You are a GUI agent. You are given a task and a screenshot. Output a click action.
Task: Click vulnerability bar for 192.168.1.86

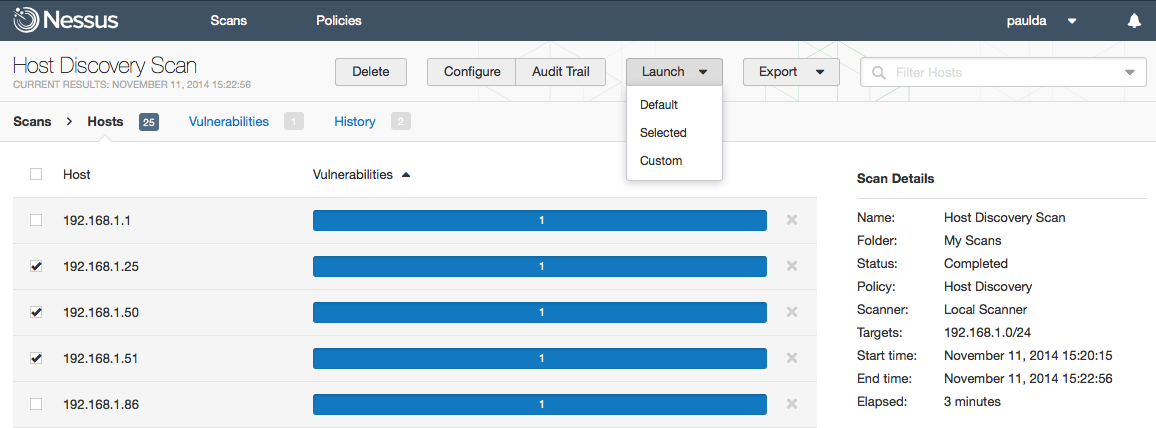[x=540, y=404]
